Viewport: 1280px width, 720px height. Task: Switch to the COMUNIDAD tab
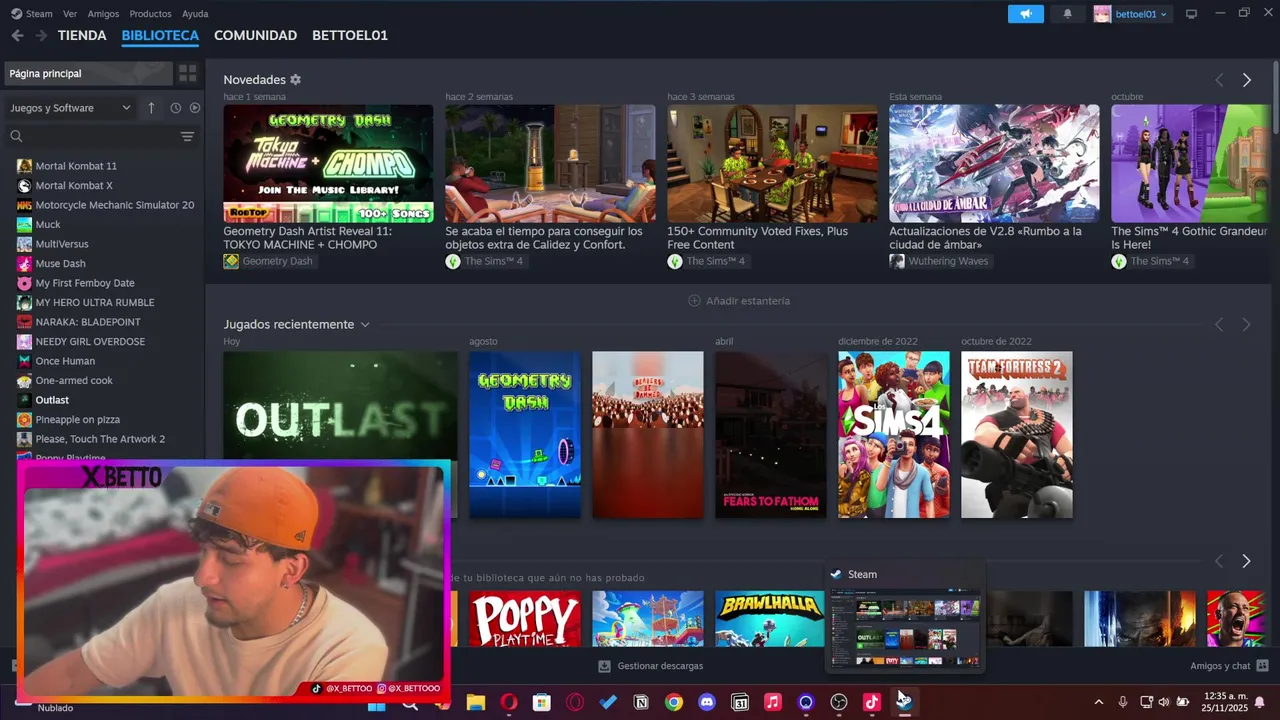255,35
